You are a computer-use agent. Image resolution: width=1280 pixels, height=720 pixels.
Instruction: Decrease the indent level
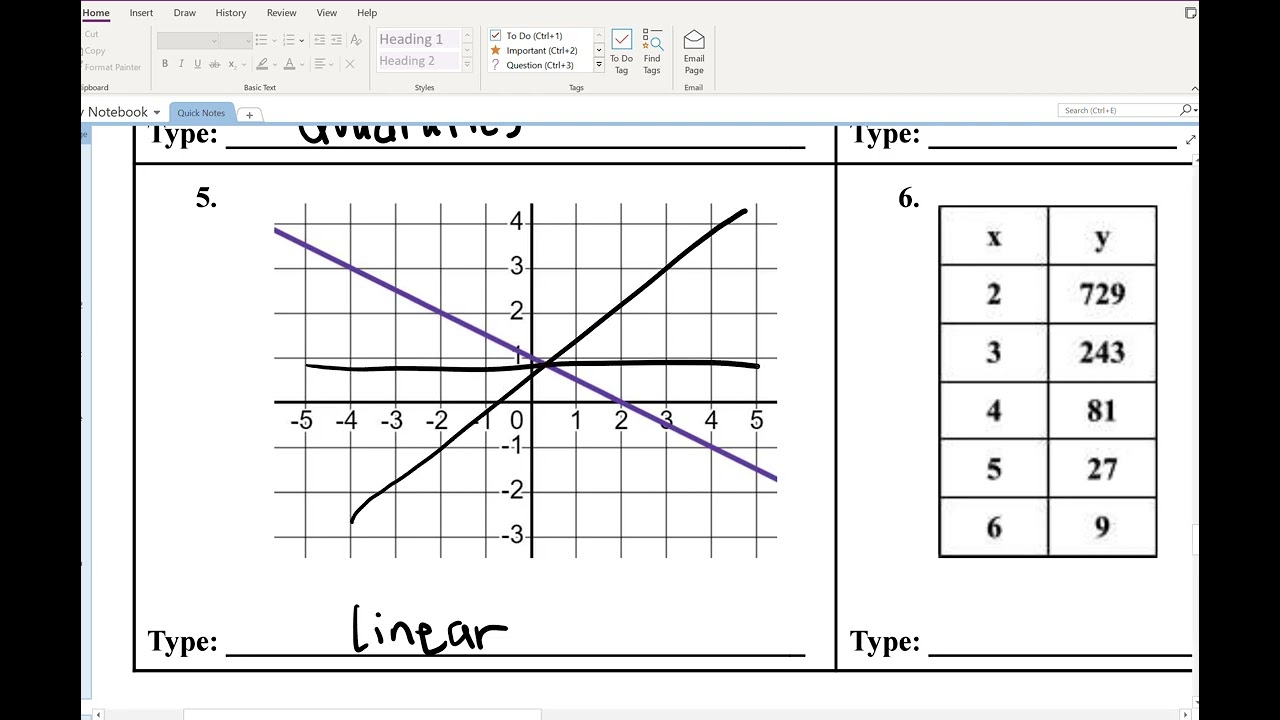(320, 40)
